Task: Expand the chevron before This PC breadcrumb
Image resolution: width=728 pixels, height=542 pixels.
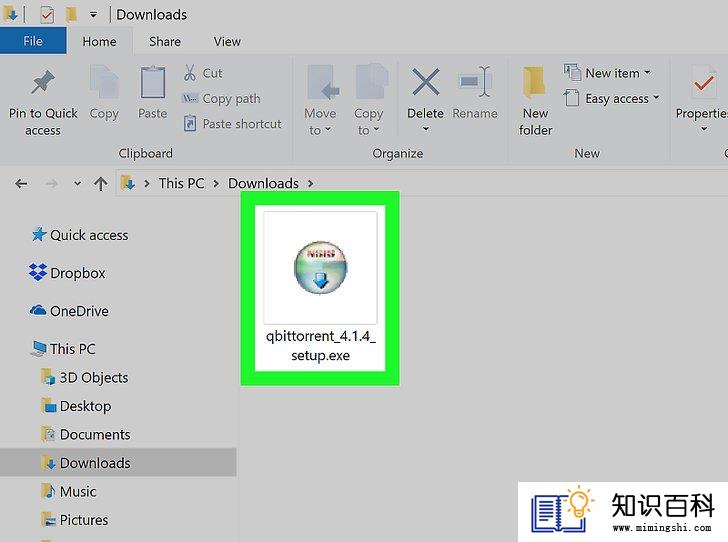Action: [147, 184]
